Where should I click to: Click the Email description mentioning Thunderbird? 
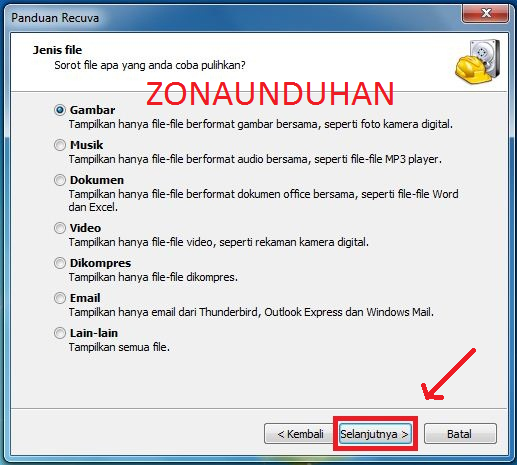click(x=251, y=312)
